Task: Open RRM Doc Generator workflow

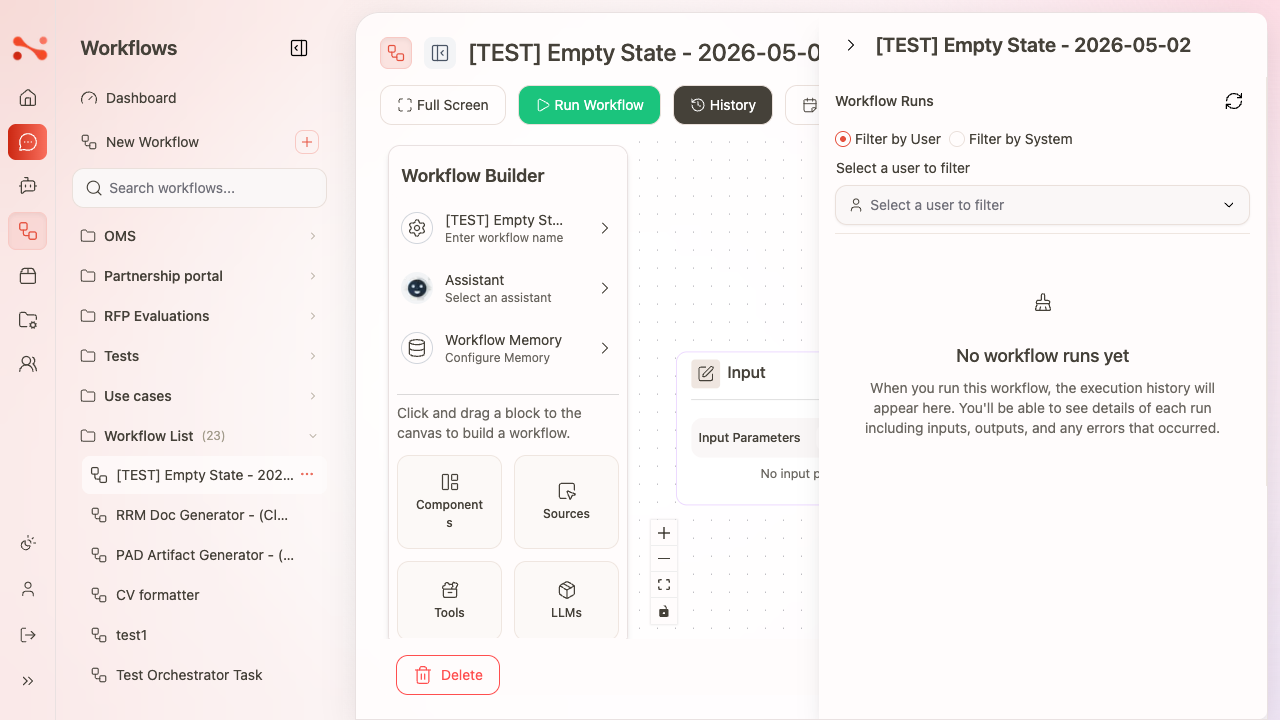Action: coord(204,515)
